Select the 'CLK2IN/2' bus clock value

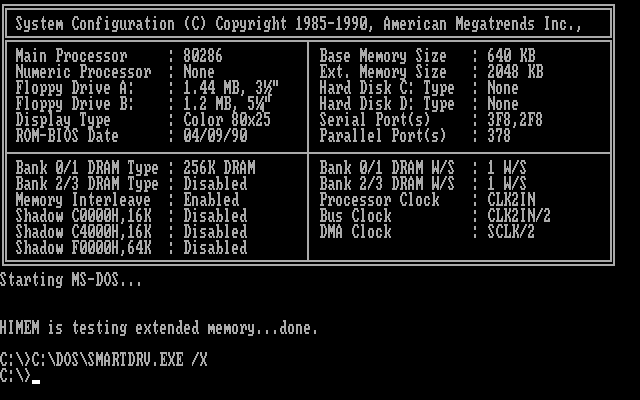(x=519, y=216)
